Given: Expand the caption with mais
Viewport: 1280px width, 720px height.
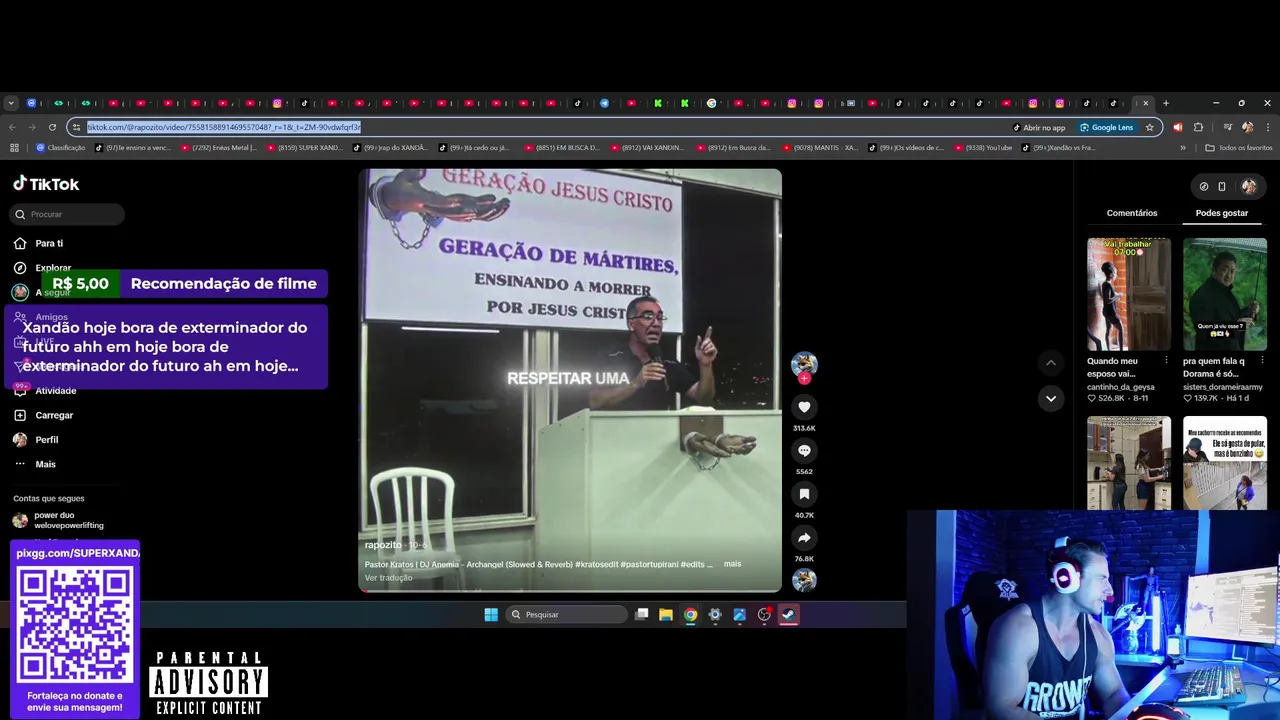Looking at the screenshot, I should 732,564.
